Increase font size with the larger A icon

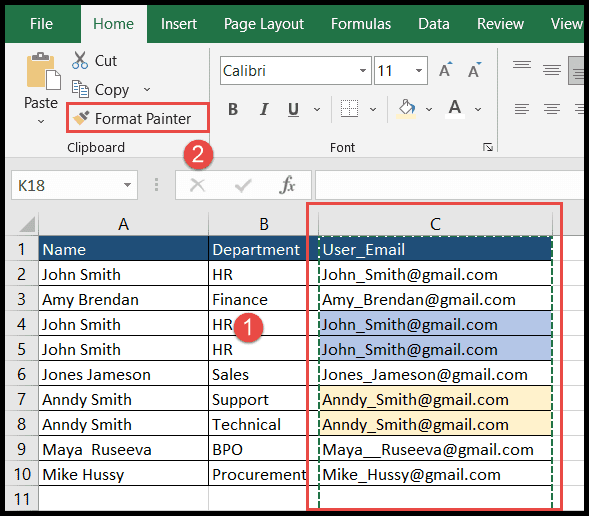coord(446,70)
